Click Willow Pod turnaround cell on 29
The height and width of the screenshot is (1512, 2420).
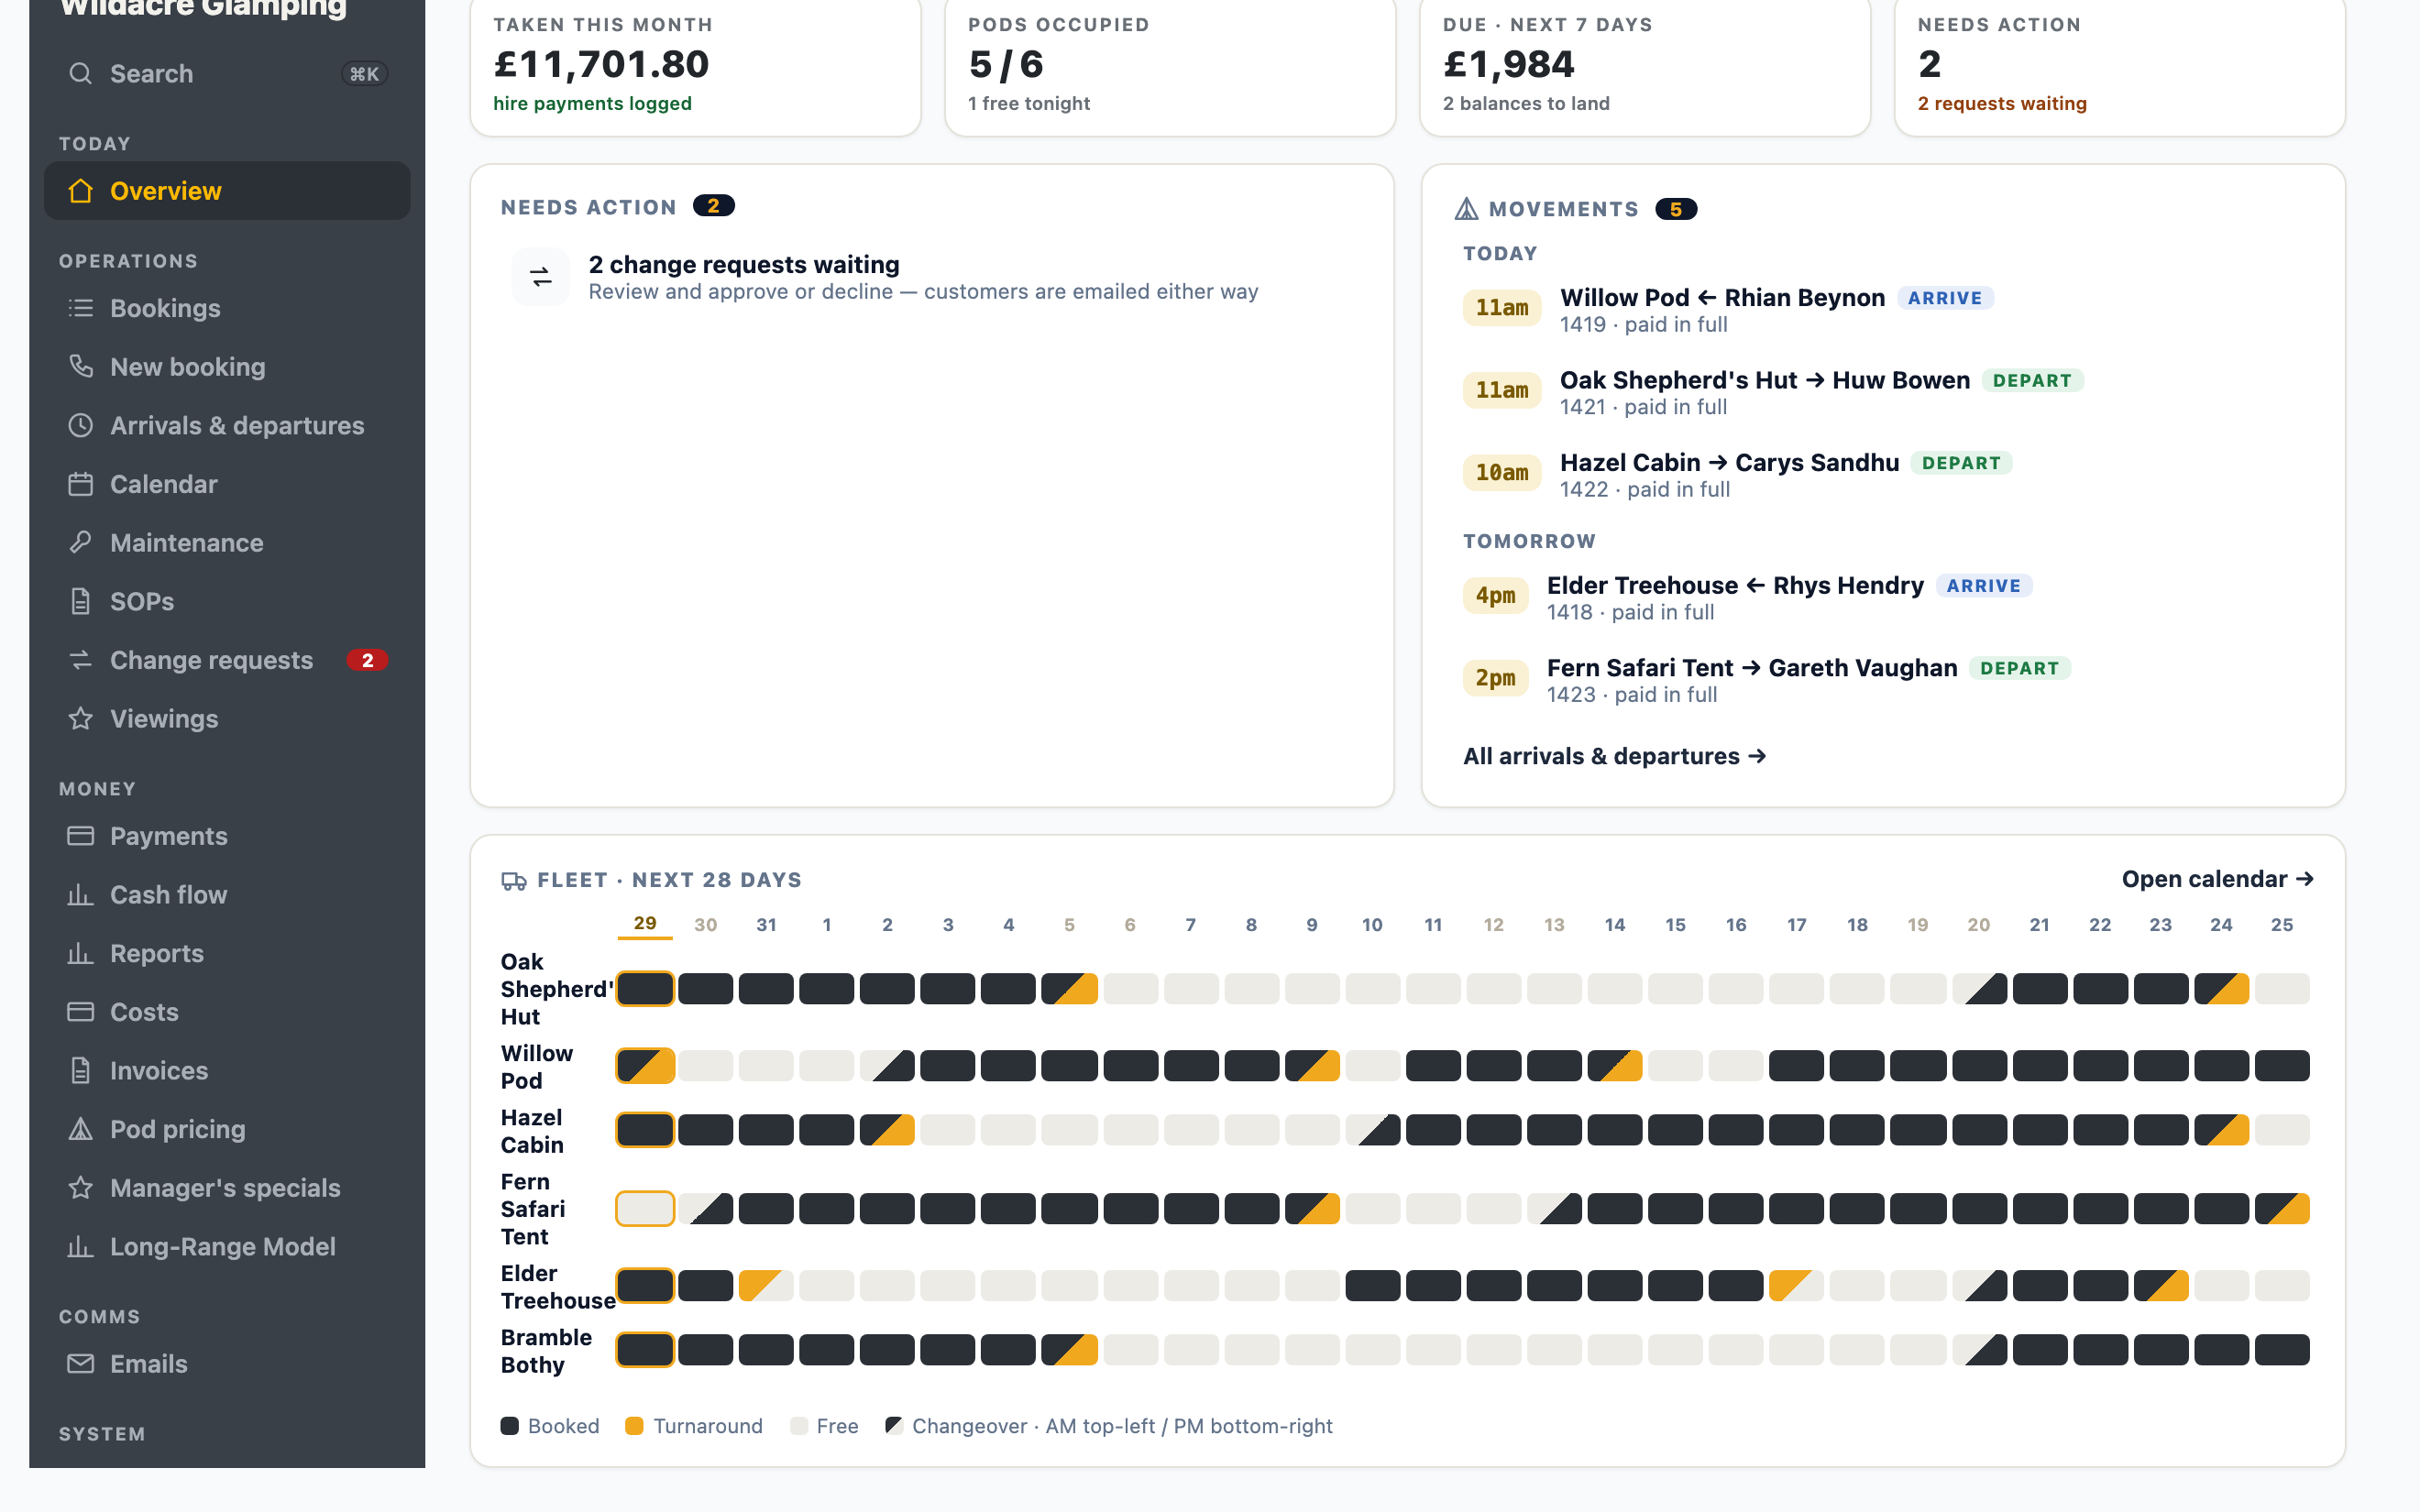click(645, 1065)
